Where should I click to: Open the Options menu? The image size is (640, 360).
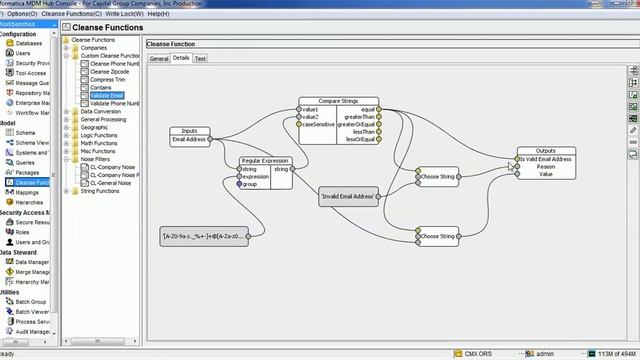22,14
